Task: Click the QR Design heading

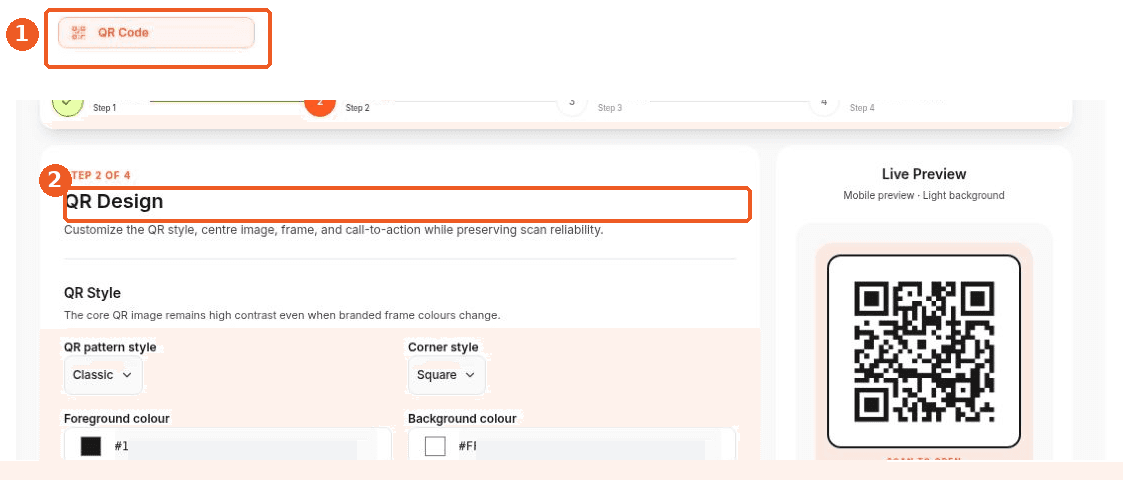Action: (115, 201)
